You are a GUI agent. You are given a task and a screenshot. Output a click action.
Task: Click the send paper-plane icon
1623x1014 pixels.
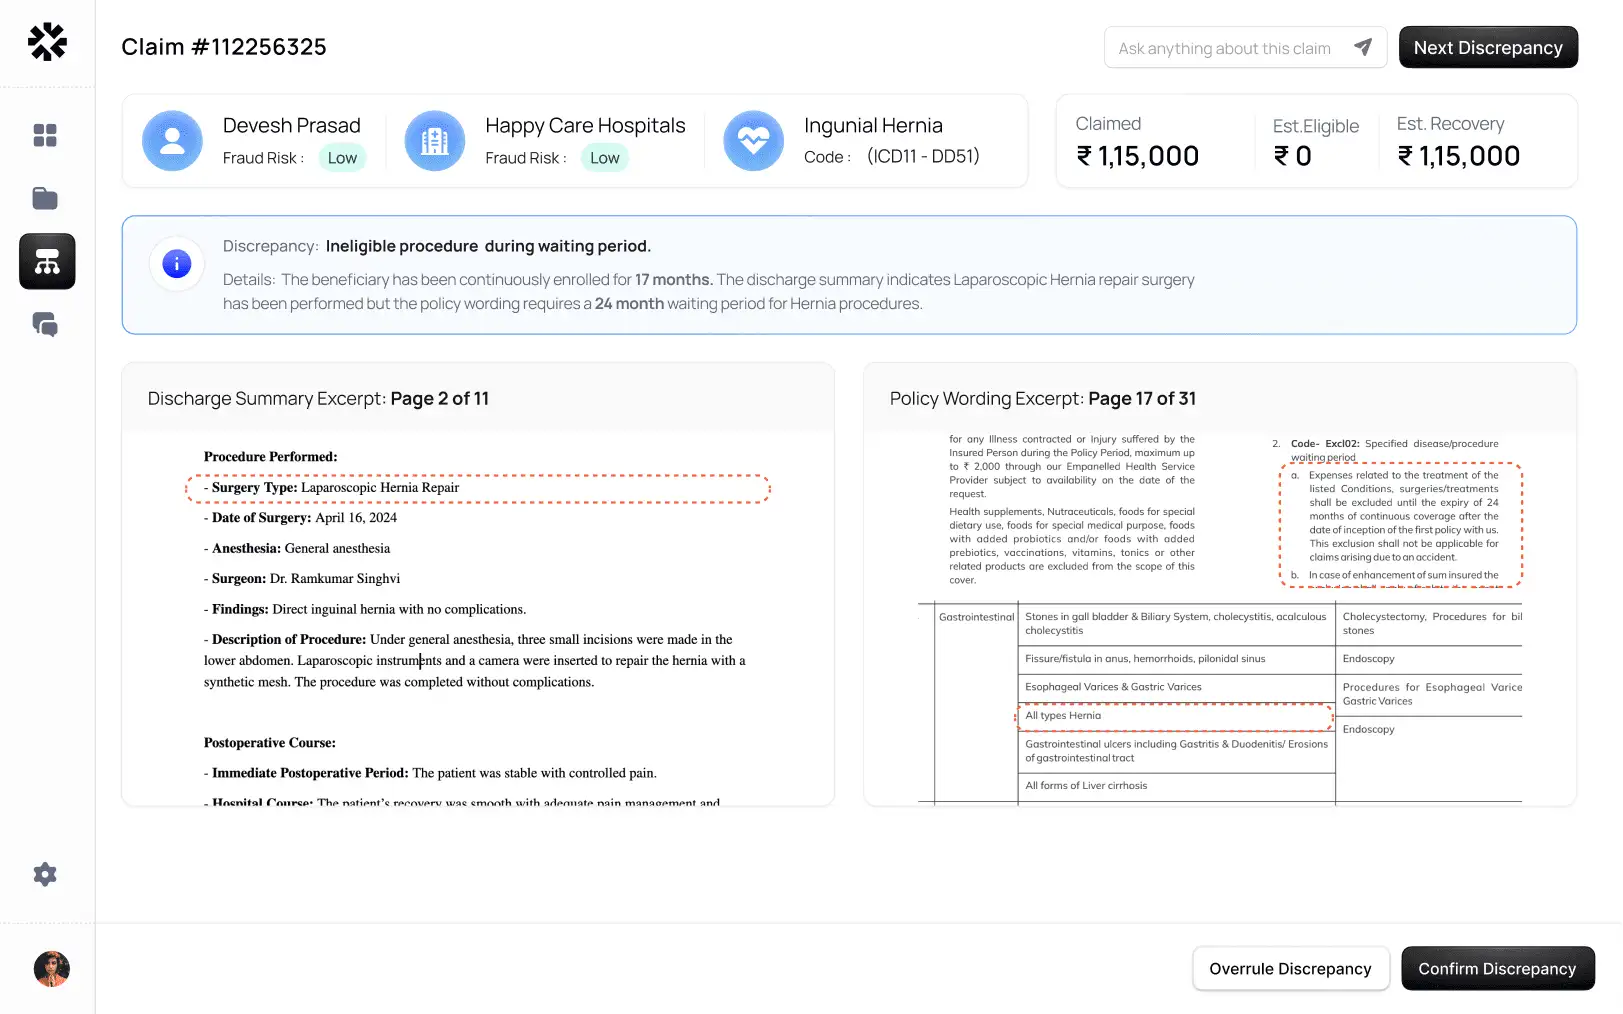[x=1362, y=48]
